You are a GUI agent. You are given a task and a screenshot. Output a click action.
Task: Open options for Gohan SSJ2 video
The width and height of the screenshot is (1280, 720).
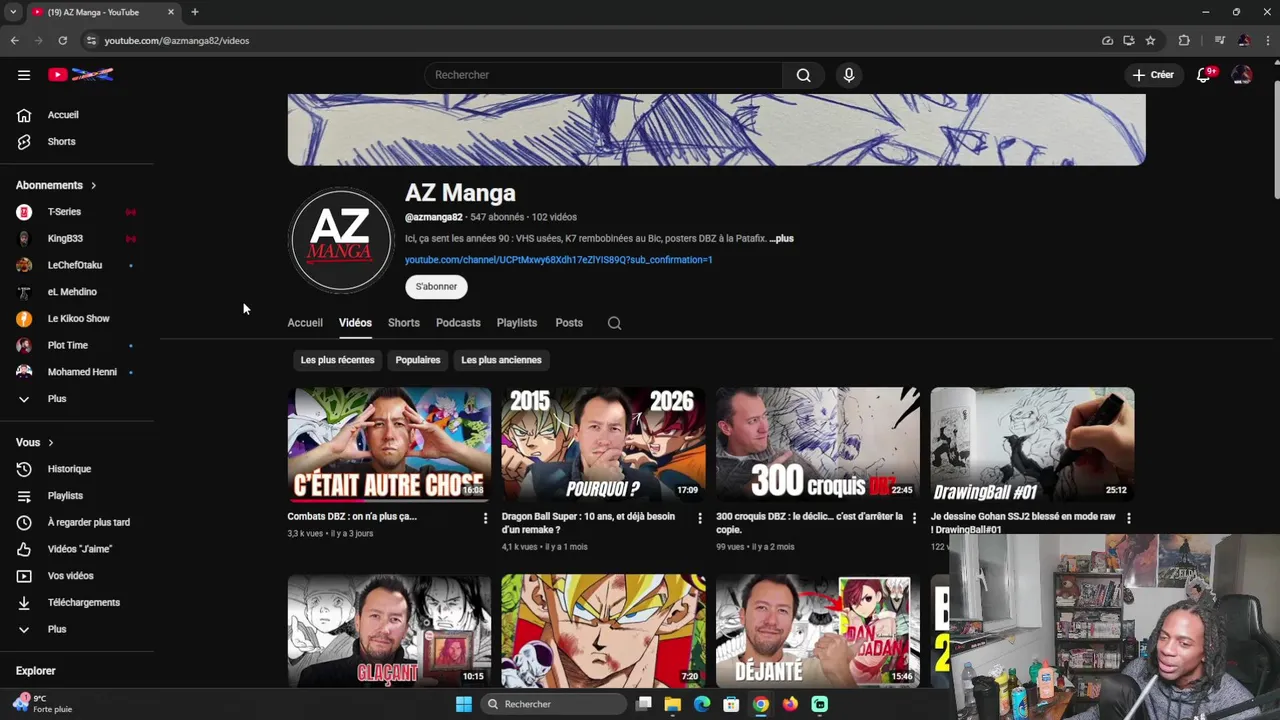click(1128, 518)
